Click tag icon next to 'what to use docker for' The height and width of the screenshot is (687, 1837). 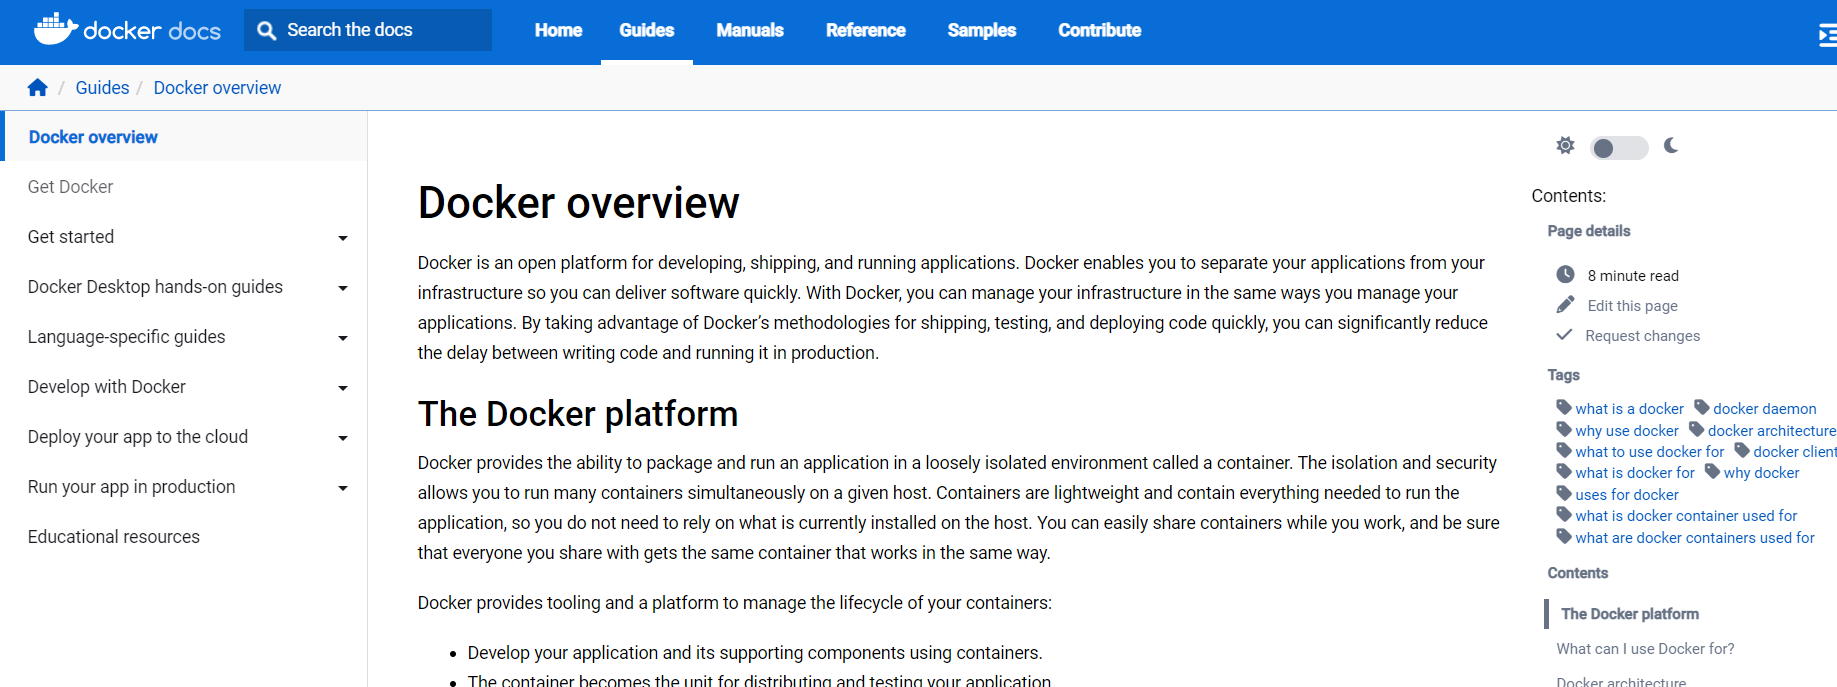click(1564, 450)
